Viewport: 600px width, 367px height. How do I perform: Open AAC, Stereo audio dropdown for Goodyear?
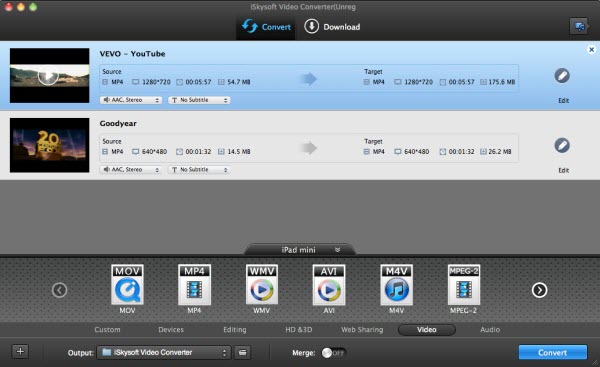click(131, 170)
